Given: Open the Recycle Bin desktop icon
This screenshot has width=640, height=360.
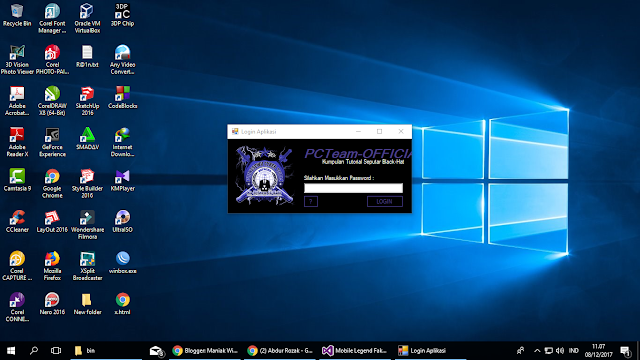Looking at the screenshot, I should click(x=17, y=15).
